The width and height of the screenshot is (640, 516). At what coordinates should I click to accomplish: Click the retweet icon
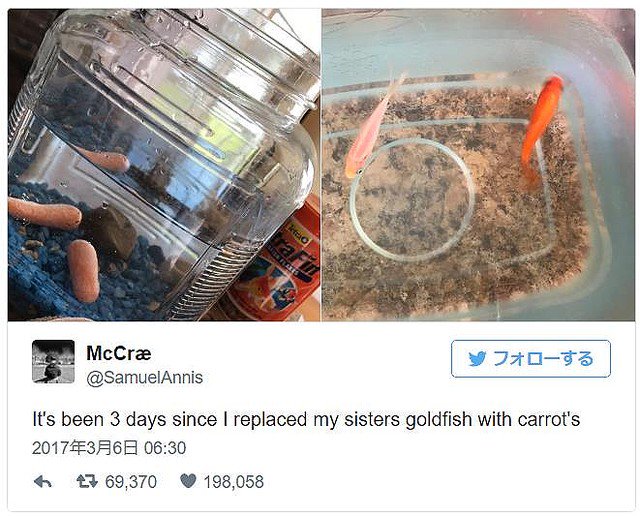tap(87, 482)
